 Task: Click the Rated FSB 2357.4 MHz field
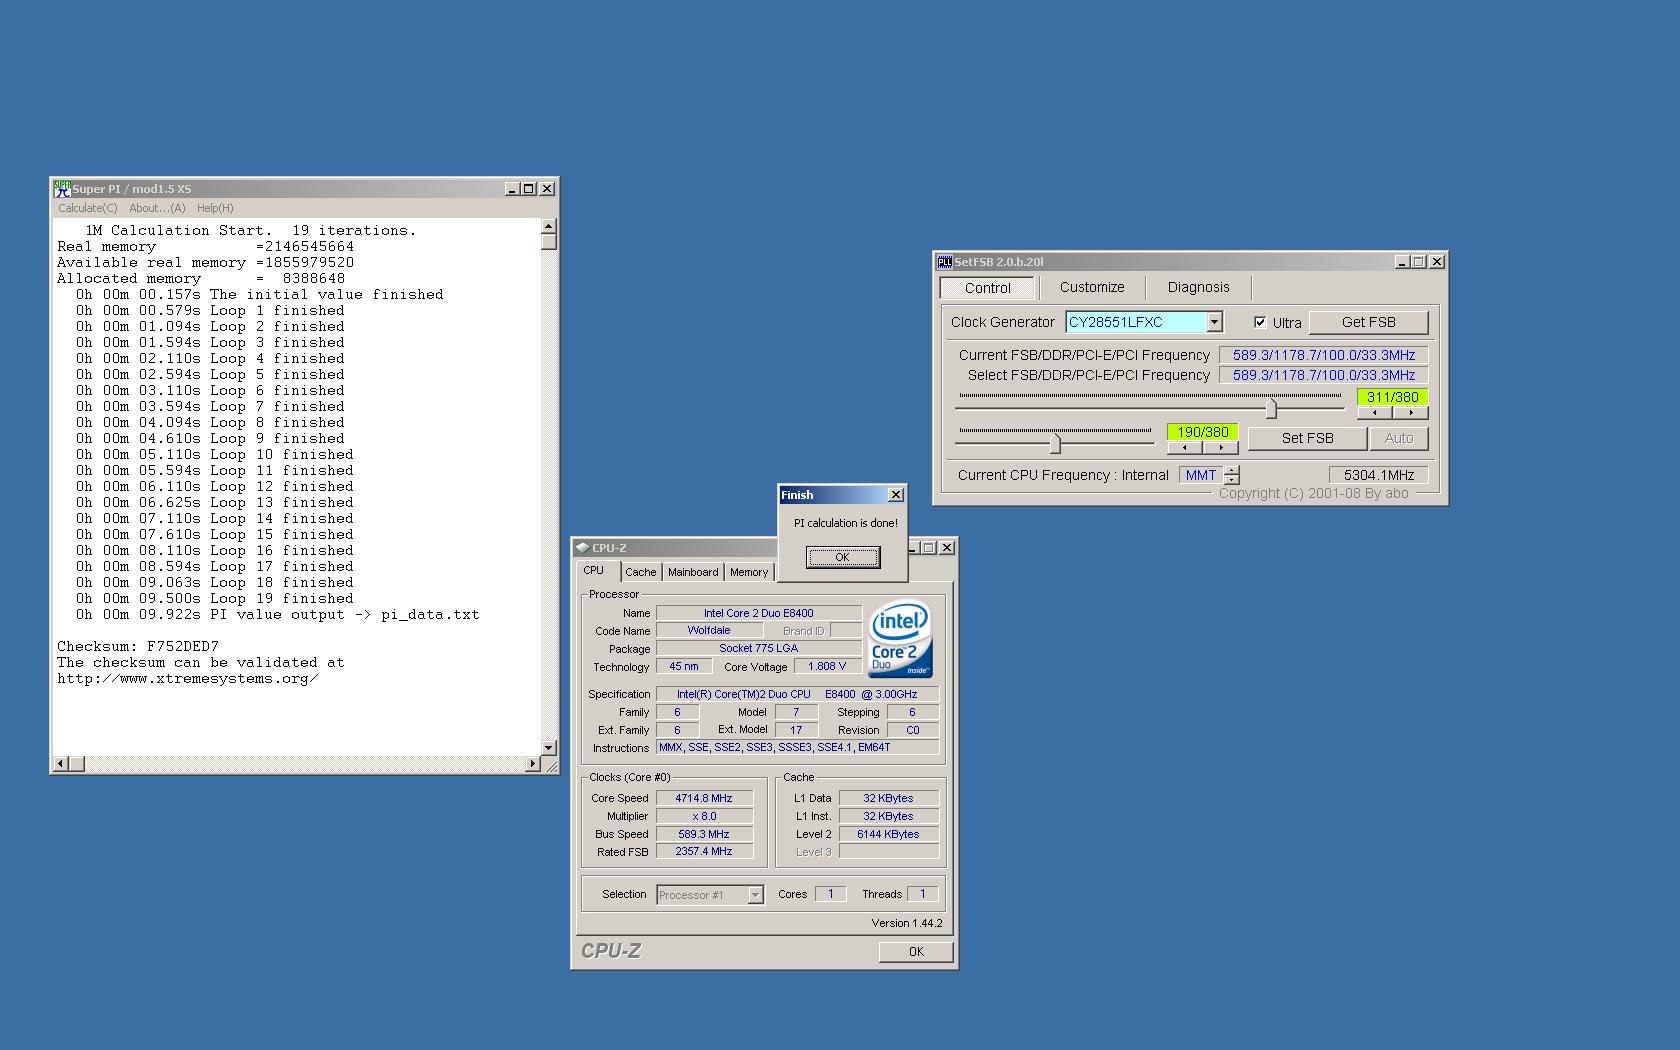[x=704, y=852]
